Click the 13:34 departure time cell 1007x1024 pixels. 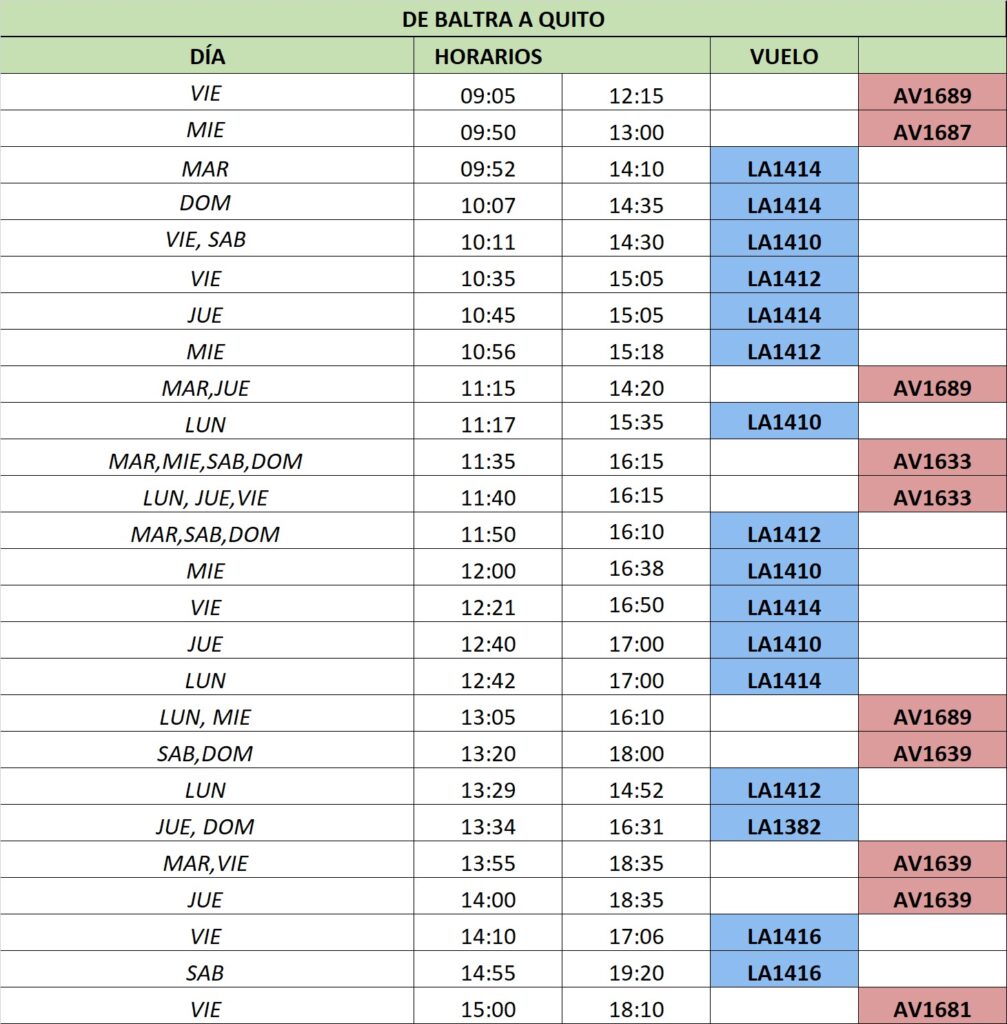click(x=488, y=827)
